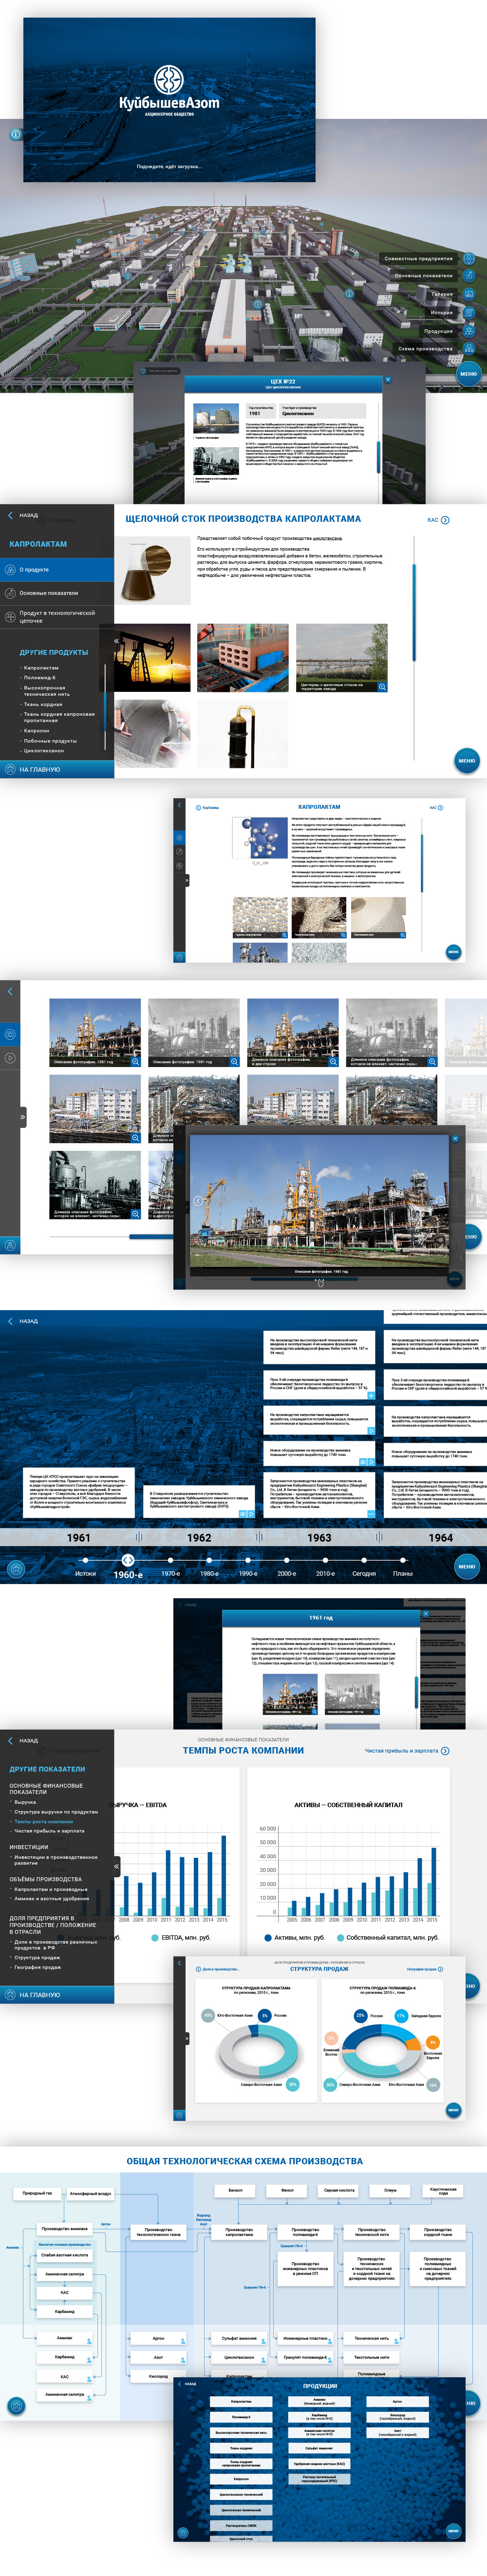Open Высокопрочная техническая нить in the products list

tap(47, 691)
